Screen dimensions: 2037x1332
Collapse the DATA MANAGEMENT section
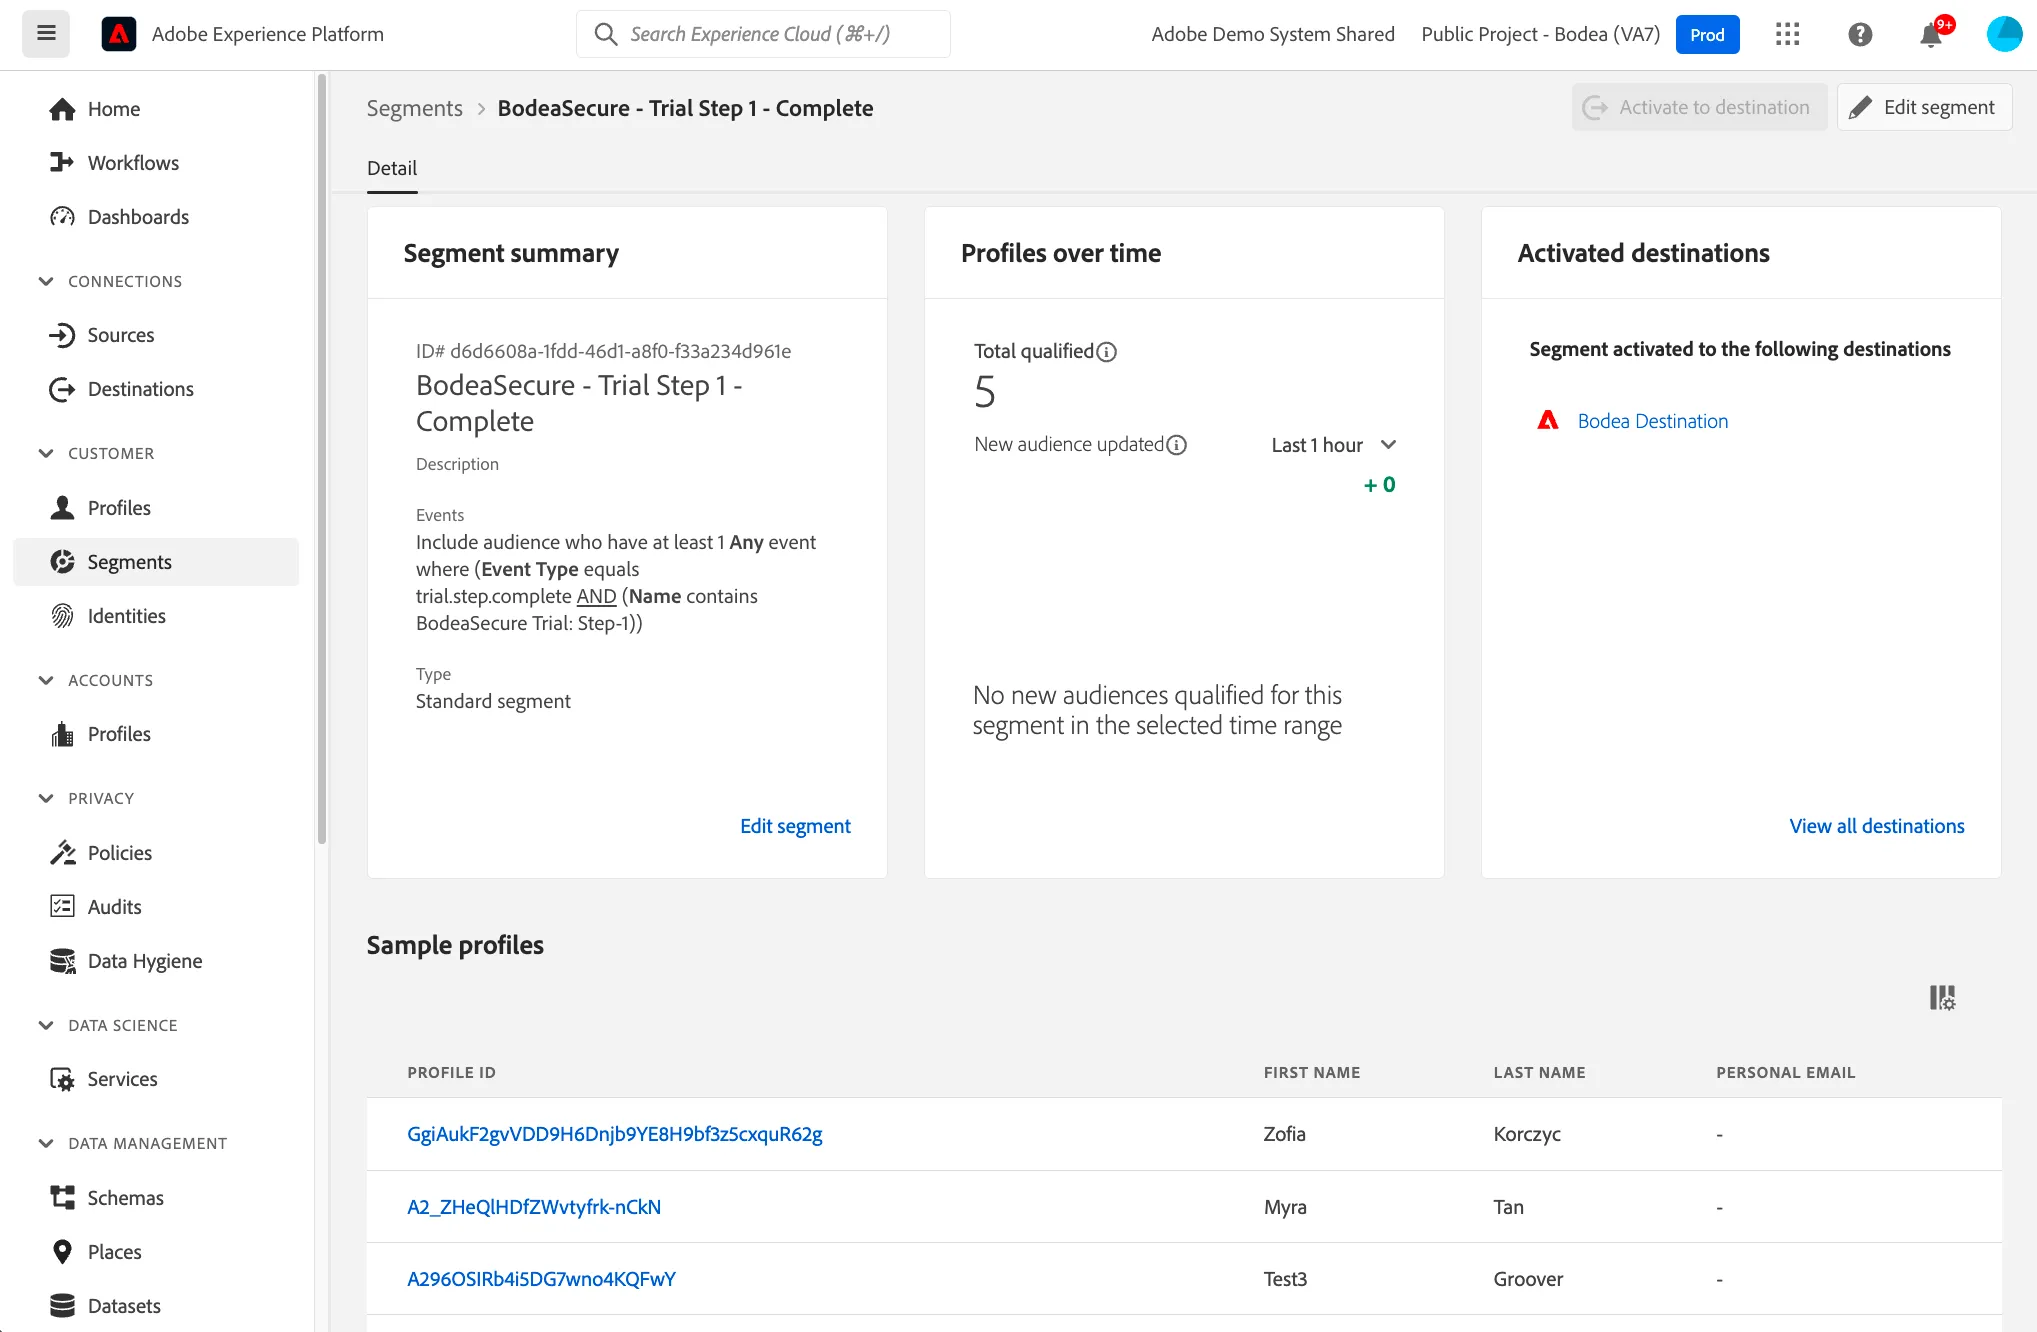tap(132, 1143)
